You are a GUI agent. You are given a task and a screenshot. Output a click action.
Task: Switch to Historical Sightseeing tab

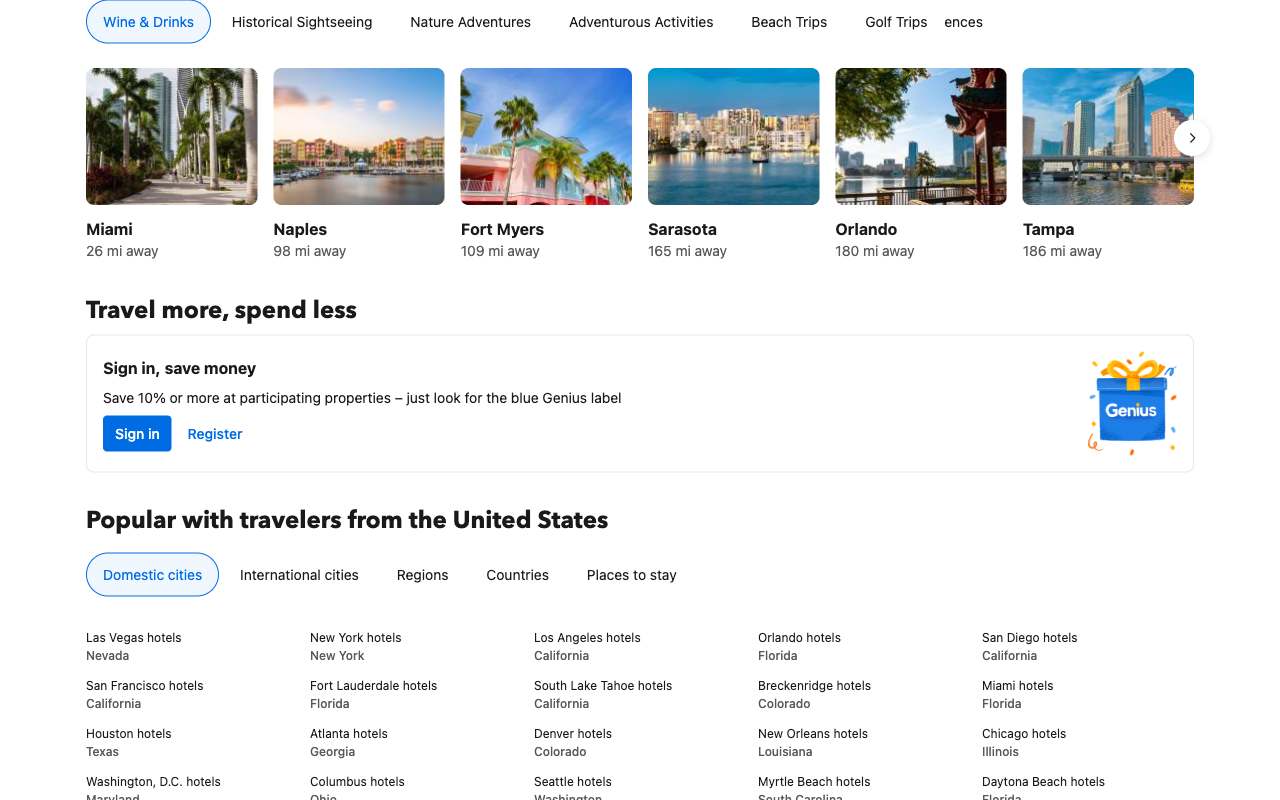302,22
